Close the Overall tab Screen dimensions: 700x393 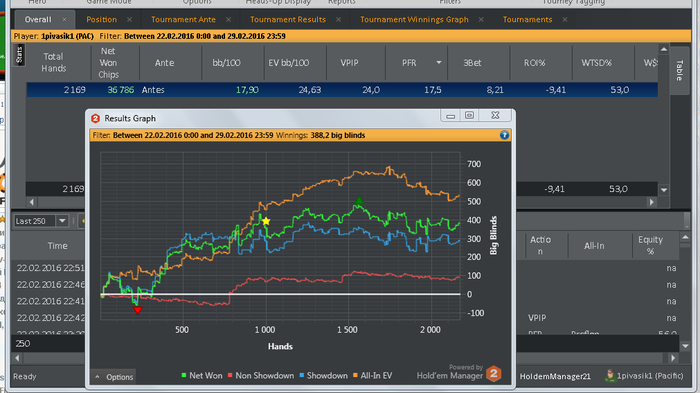(64, 20)
